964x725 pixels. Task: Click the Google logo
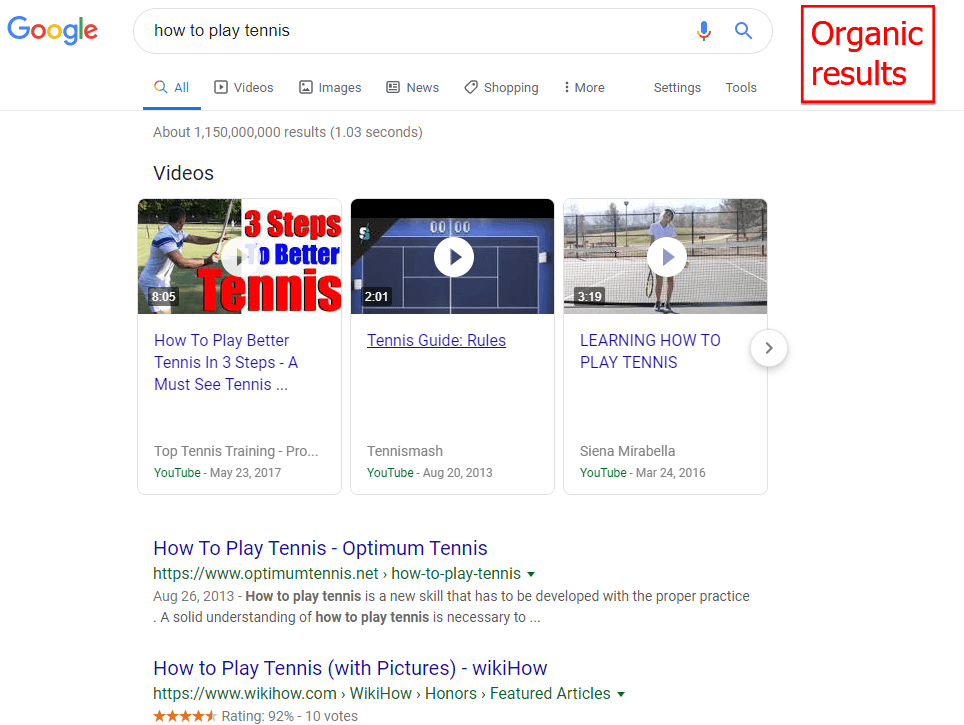point(52,30)
